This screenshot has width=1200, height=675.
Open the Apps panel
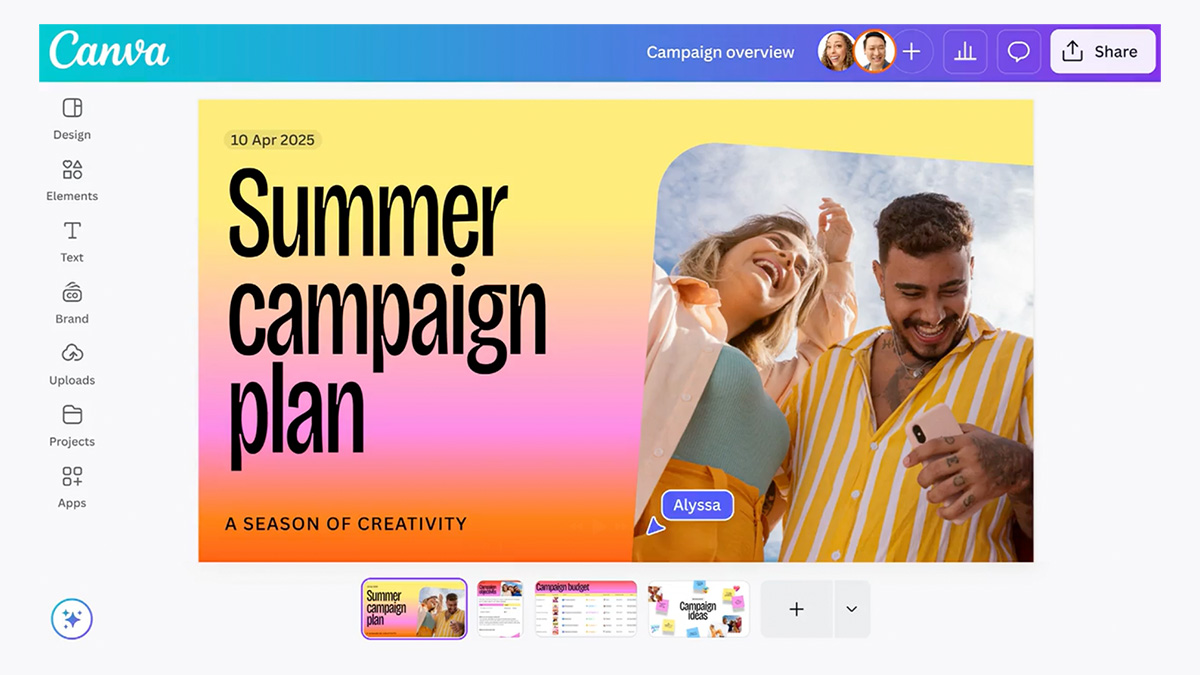pyautogui.click(x=72, y=488)
